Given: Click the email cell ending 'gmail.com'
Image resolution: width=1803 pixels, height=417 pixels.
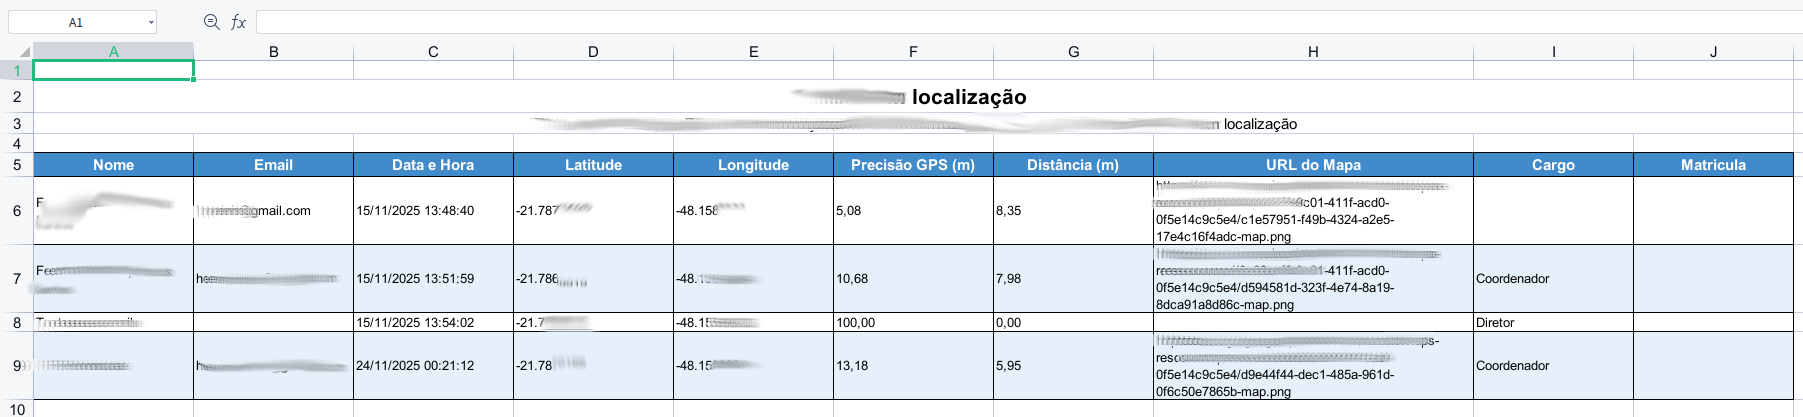Looking at the screenshot, I should click(274, 210).
